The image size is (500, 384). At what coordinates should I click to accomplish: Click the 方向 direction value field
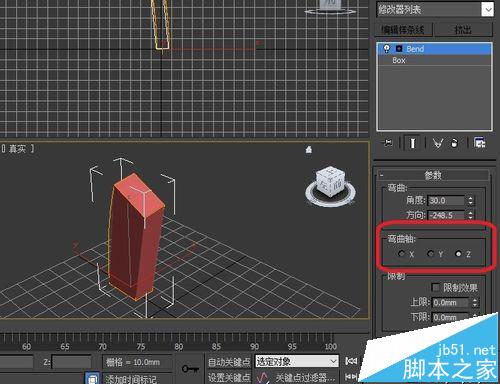446,215
